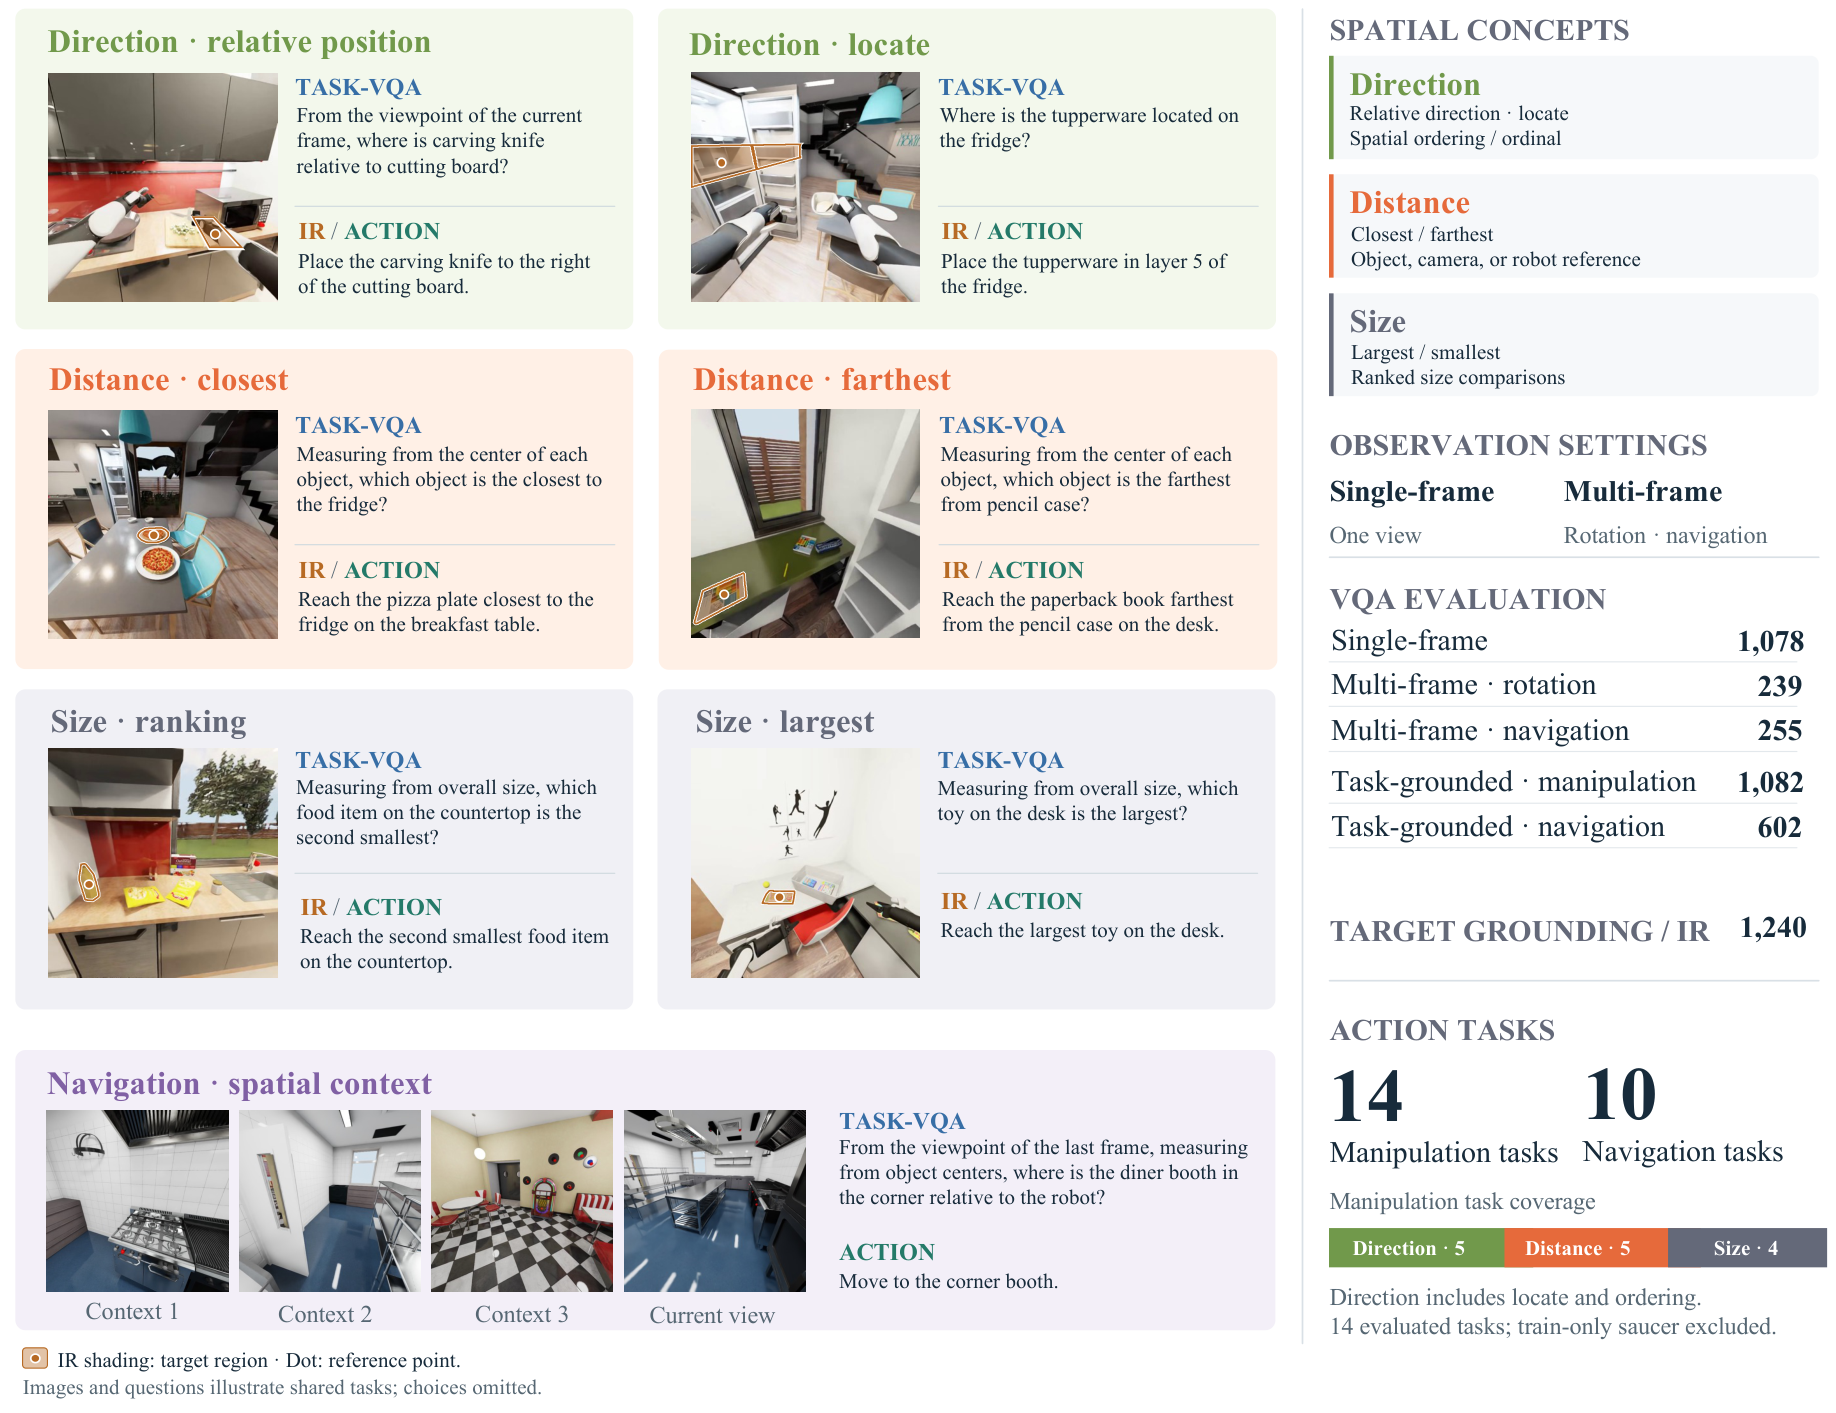Image resolution: width=1836 pixels, height=1413 pixels.
Task: Select the Context 2 thumbnail
Action: [x=330, y=1201]
